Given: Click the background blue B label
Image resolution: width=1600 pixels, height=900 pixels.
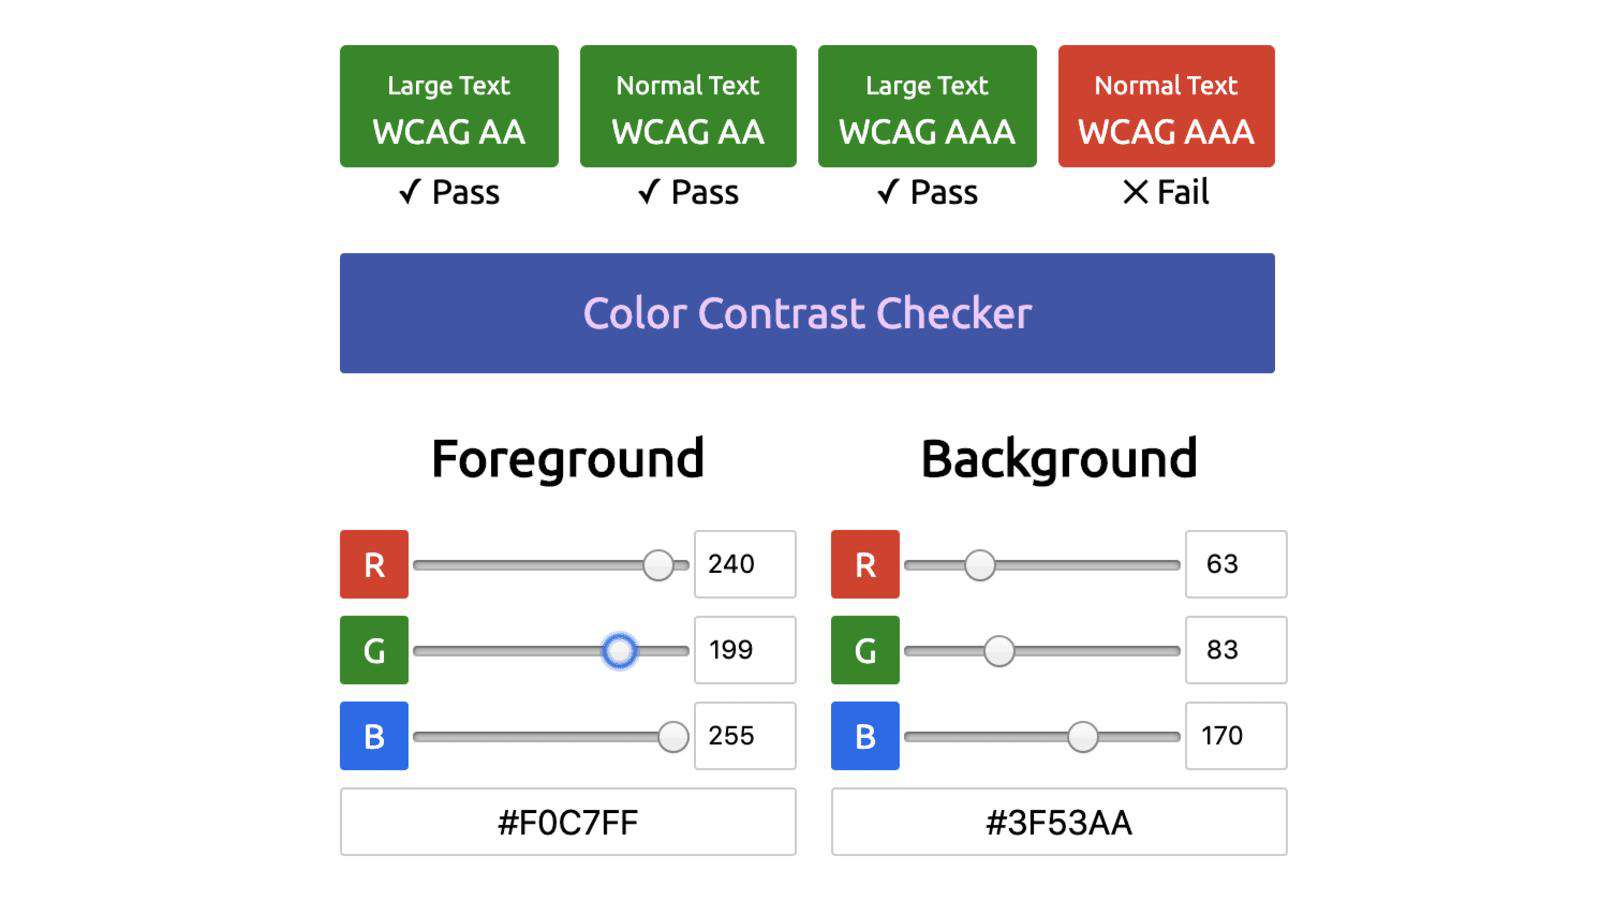Looking at the screenshot, I should pos(865,736).
